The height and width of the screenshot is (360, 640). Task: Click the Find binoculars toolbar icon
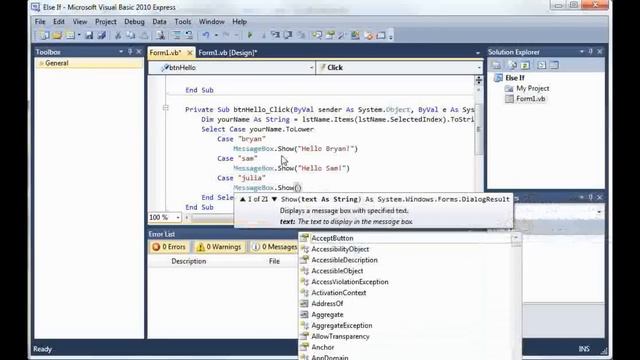[x=160, y=36]
